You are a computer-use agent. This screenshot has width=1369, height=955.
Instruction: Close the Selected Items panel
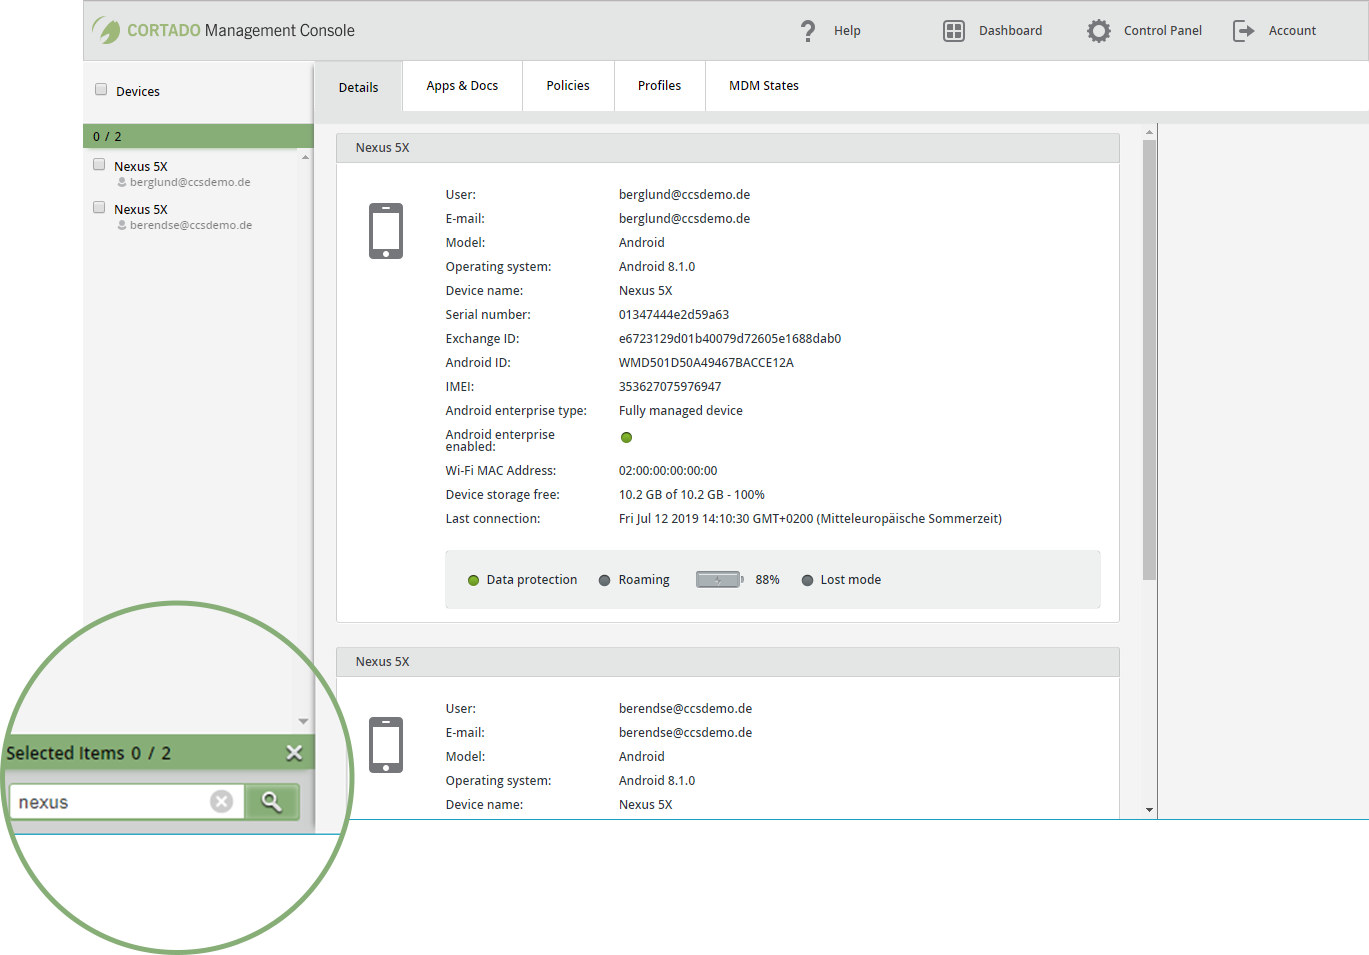click(294, 752)
